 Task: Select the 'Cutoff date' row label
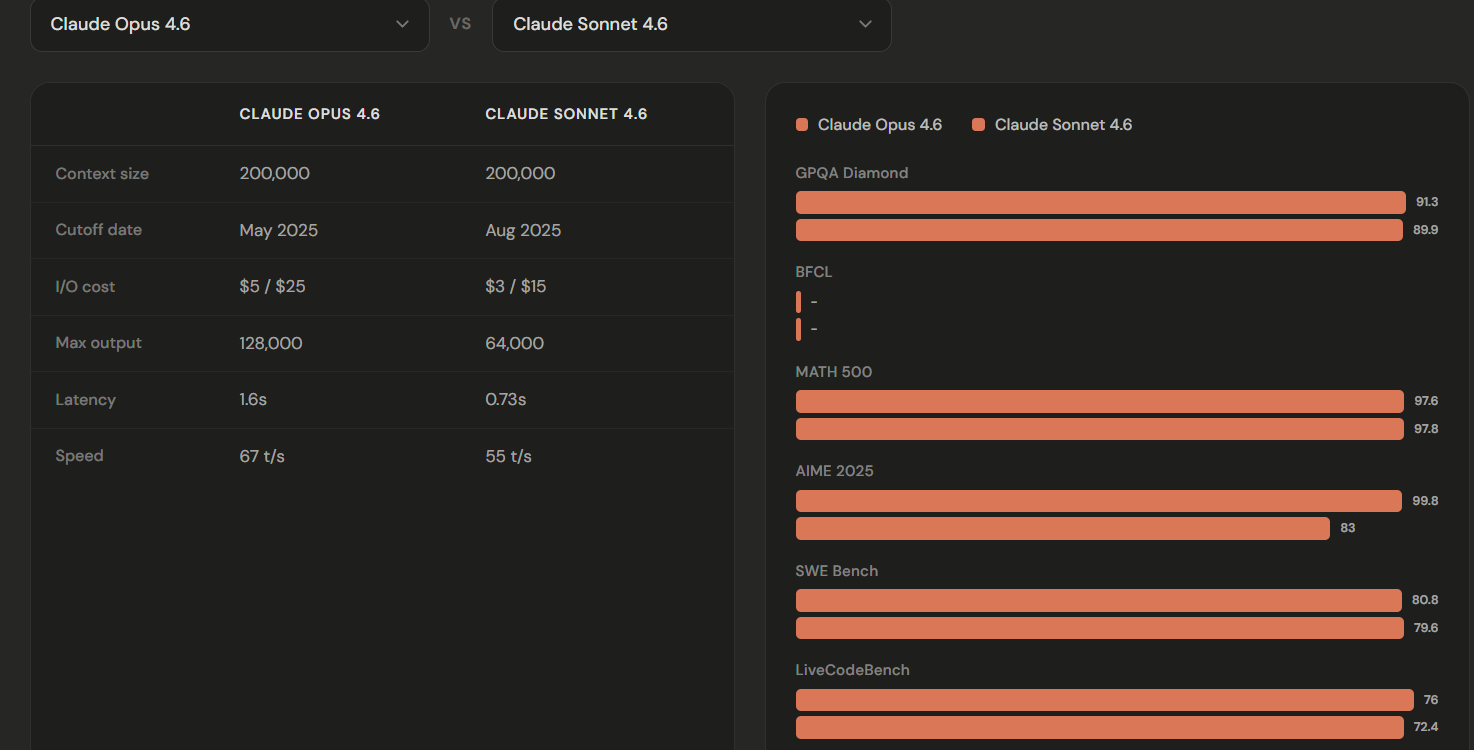(x=99, y=230)
